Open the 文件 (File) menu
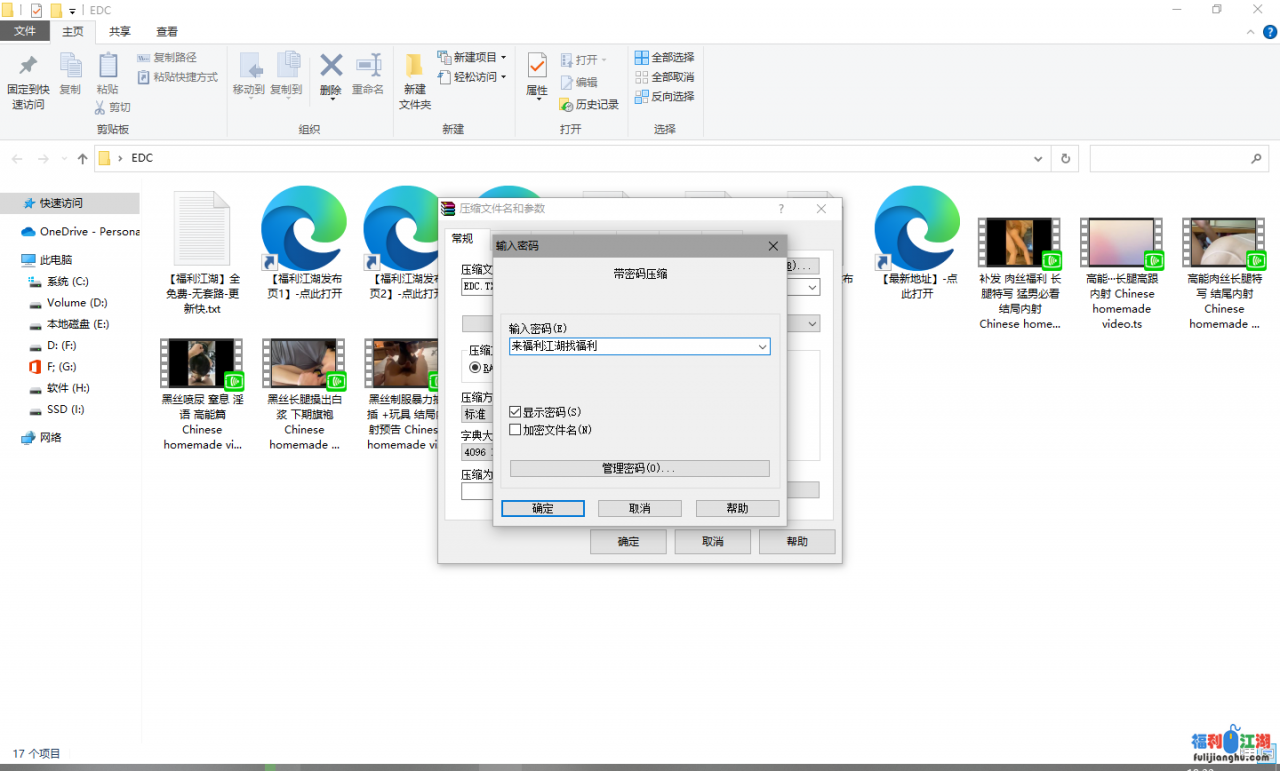 pos(26,31)
